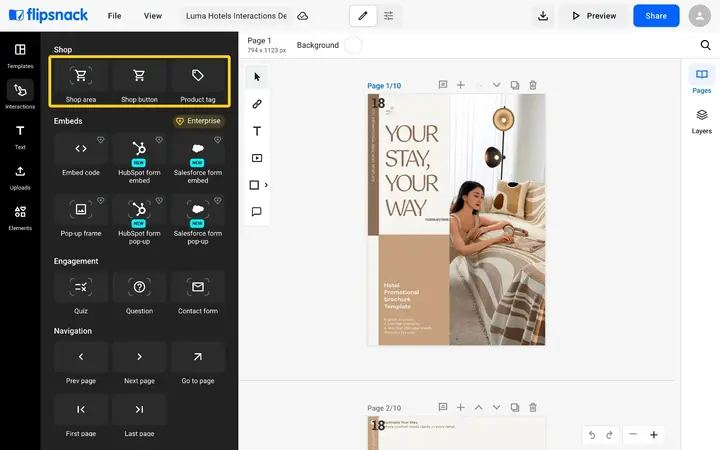This screenshot has height=450, width=720.
Task: Expand shape options arrow beside rectangle tool
Action: click(266, 185)
